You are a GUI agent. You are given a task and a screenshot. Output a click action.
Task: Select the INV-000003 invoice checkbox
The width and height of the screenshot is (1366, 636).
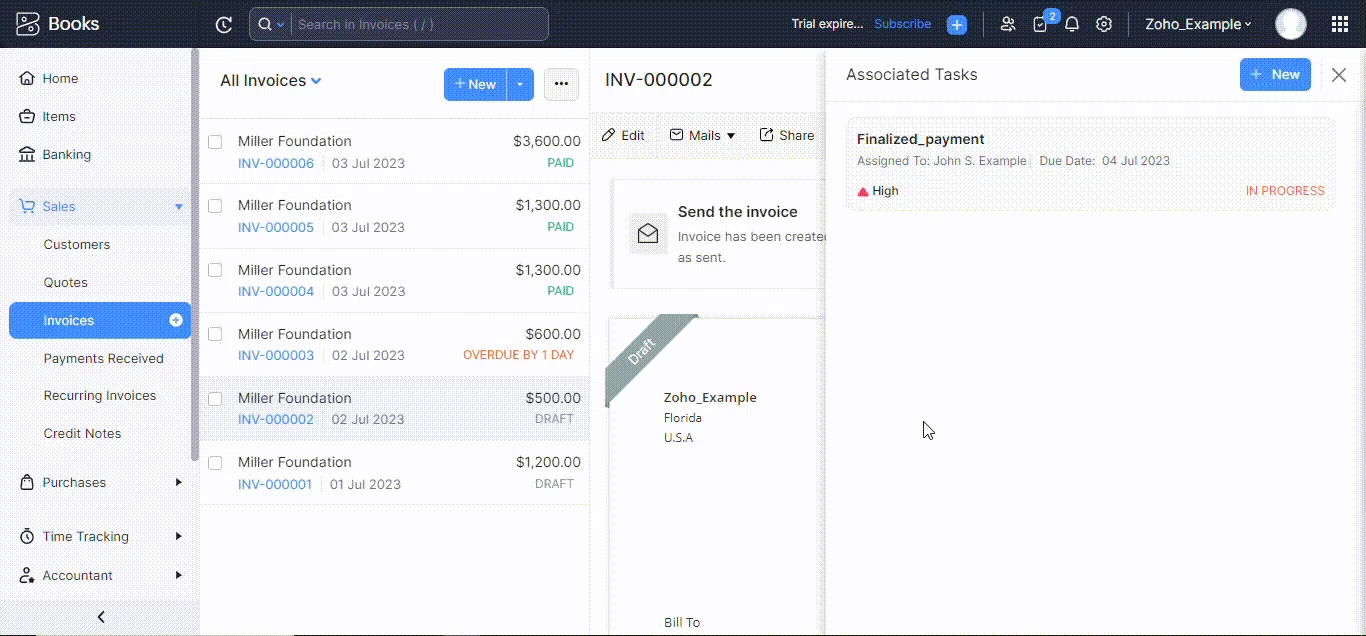click(x=215, y=334)
